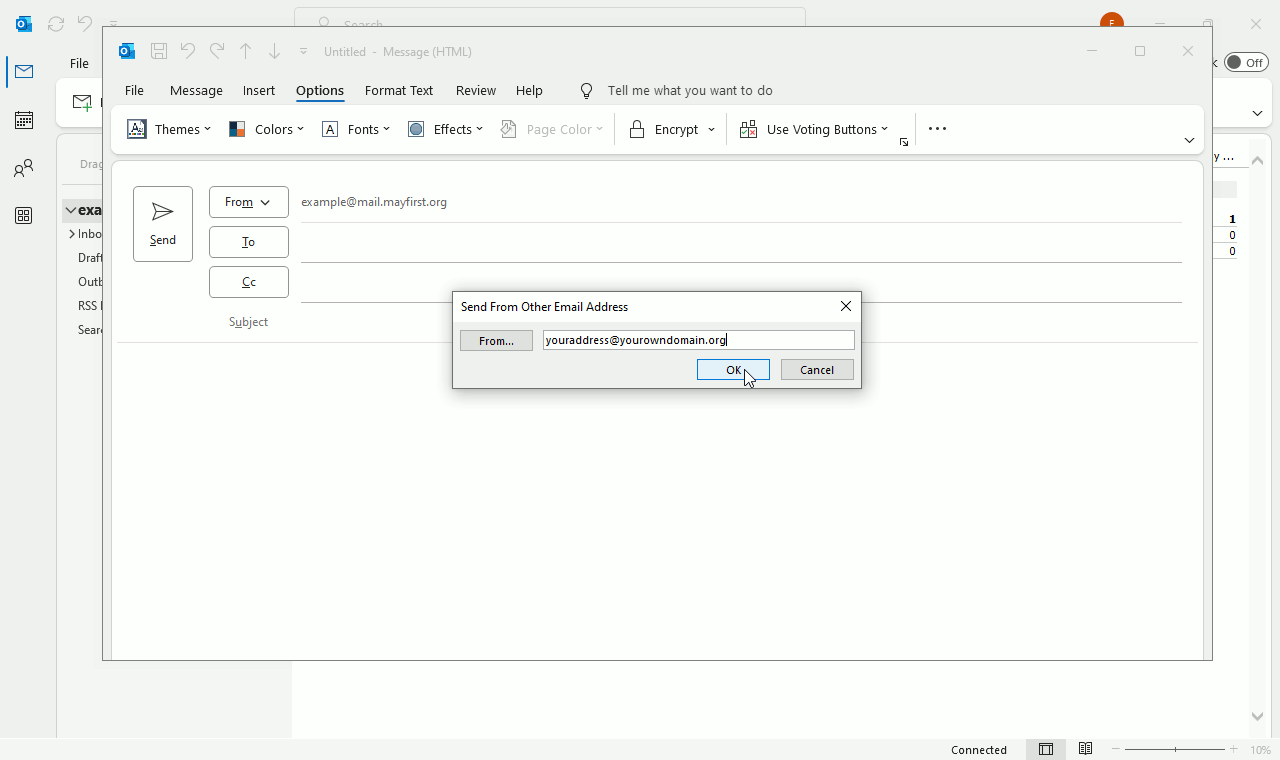Click the Cc address field
The height and width of the screenshot is (760, 1280).
[x=741, y=282]
